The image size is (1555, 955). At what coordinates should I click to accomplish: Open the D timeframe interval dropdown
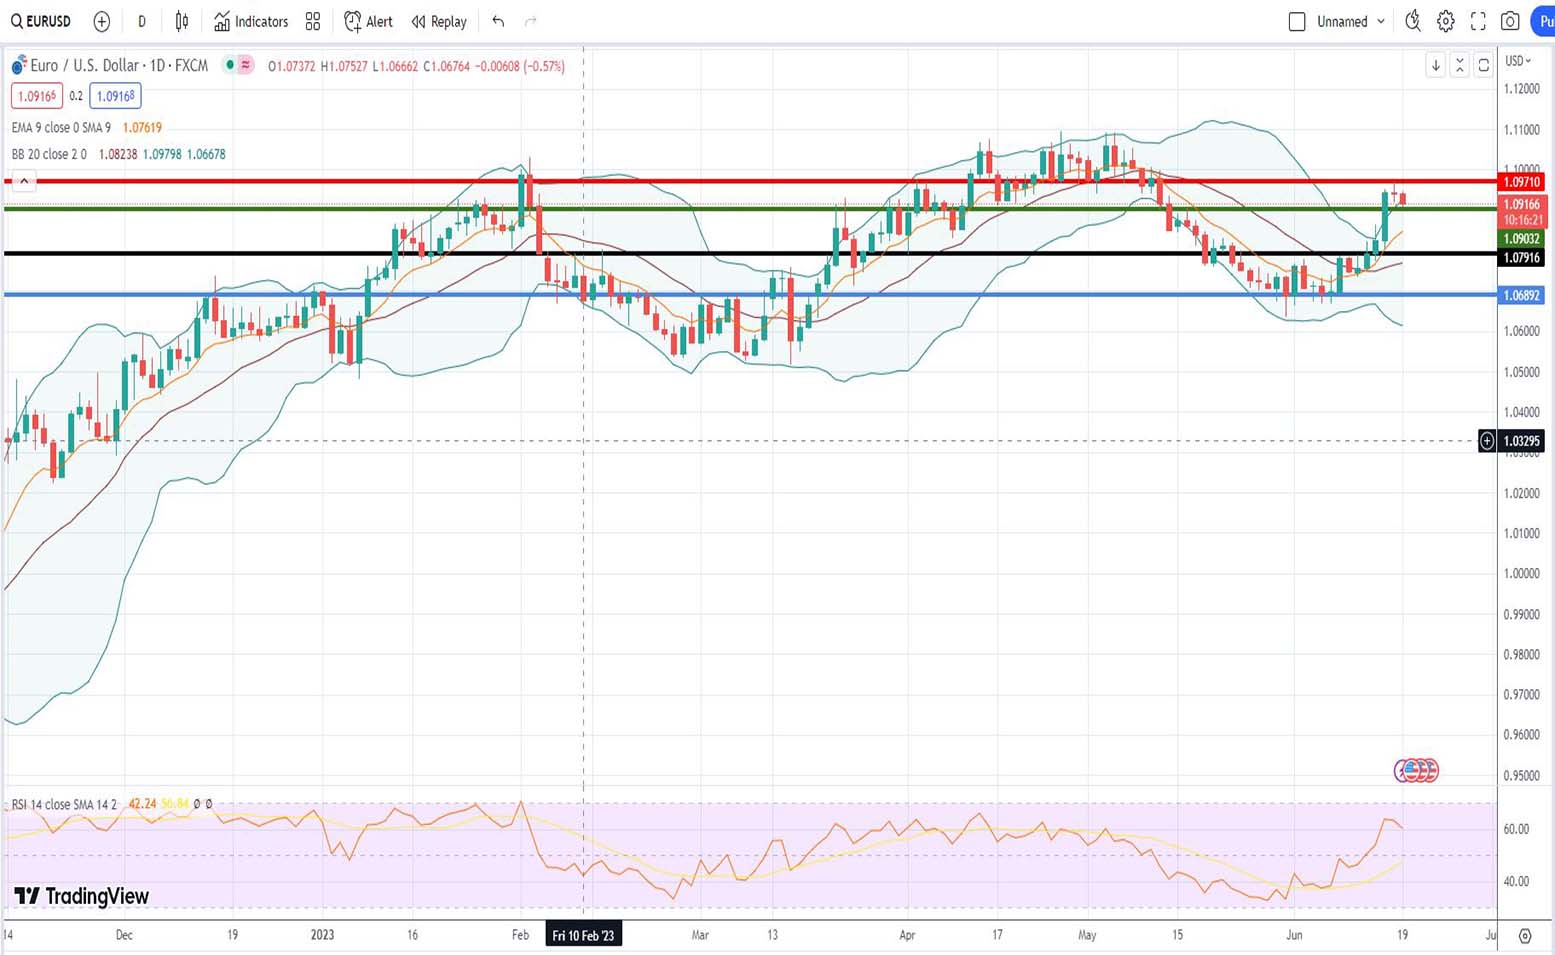click(141, 21)
